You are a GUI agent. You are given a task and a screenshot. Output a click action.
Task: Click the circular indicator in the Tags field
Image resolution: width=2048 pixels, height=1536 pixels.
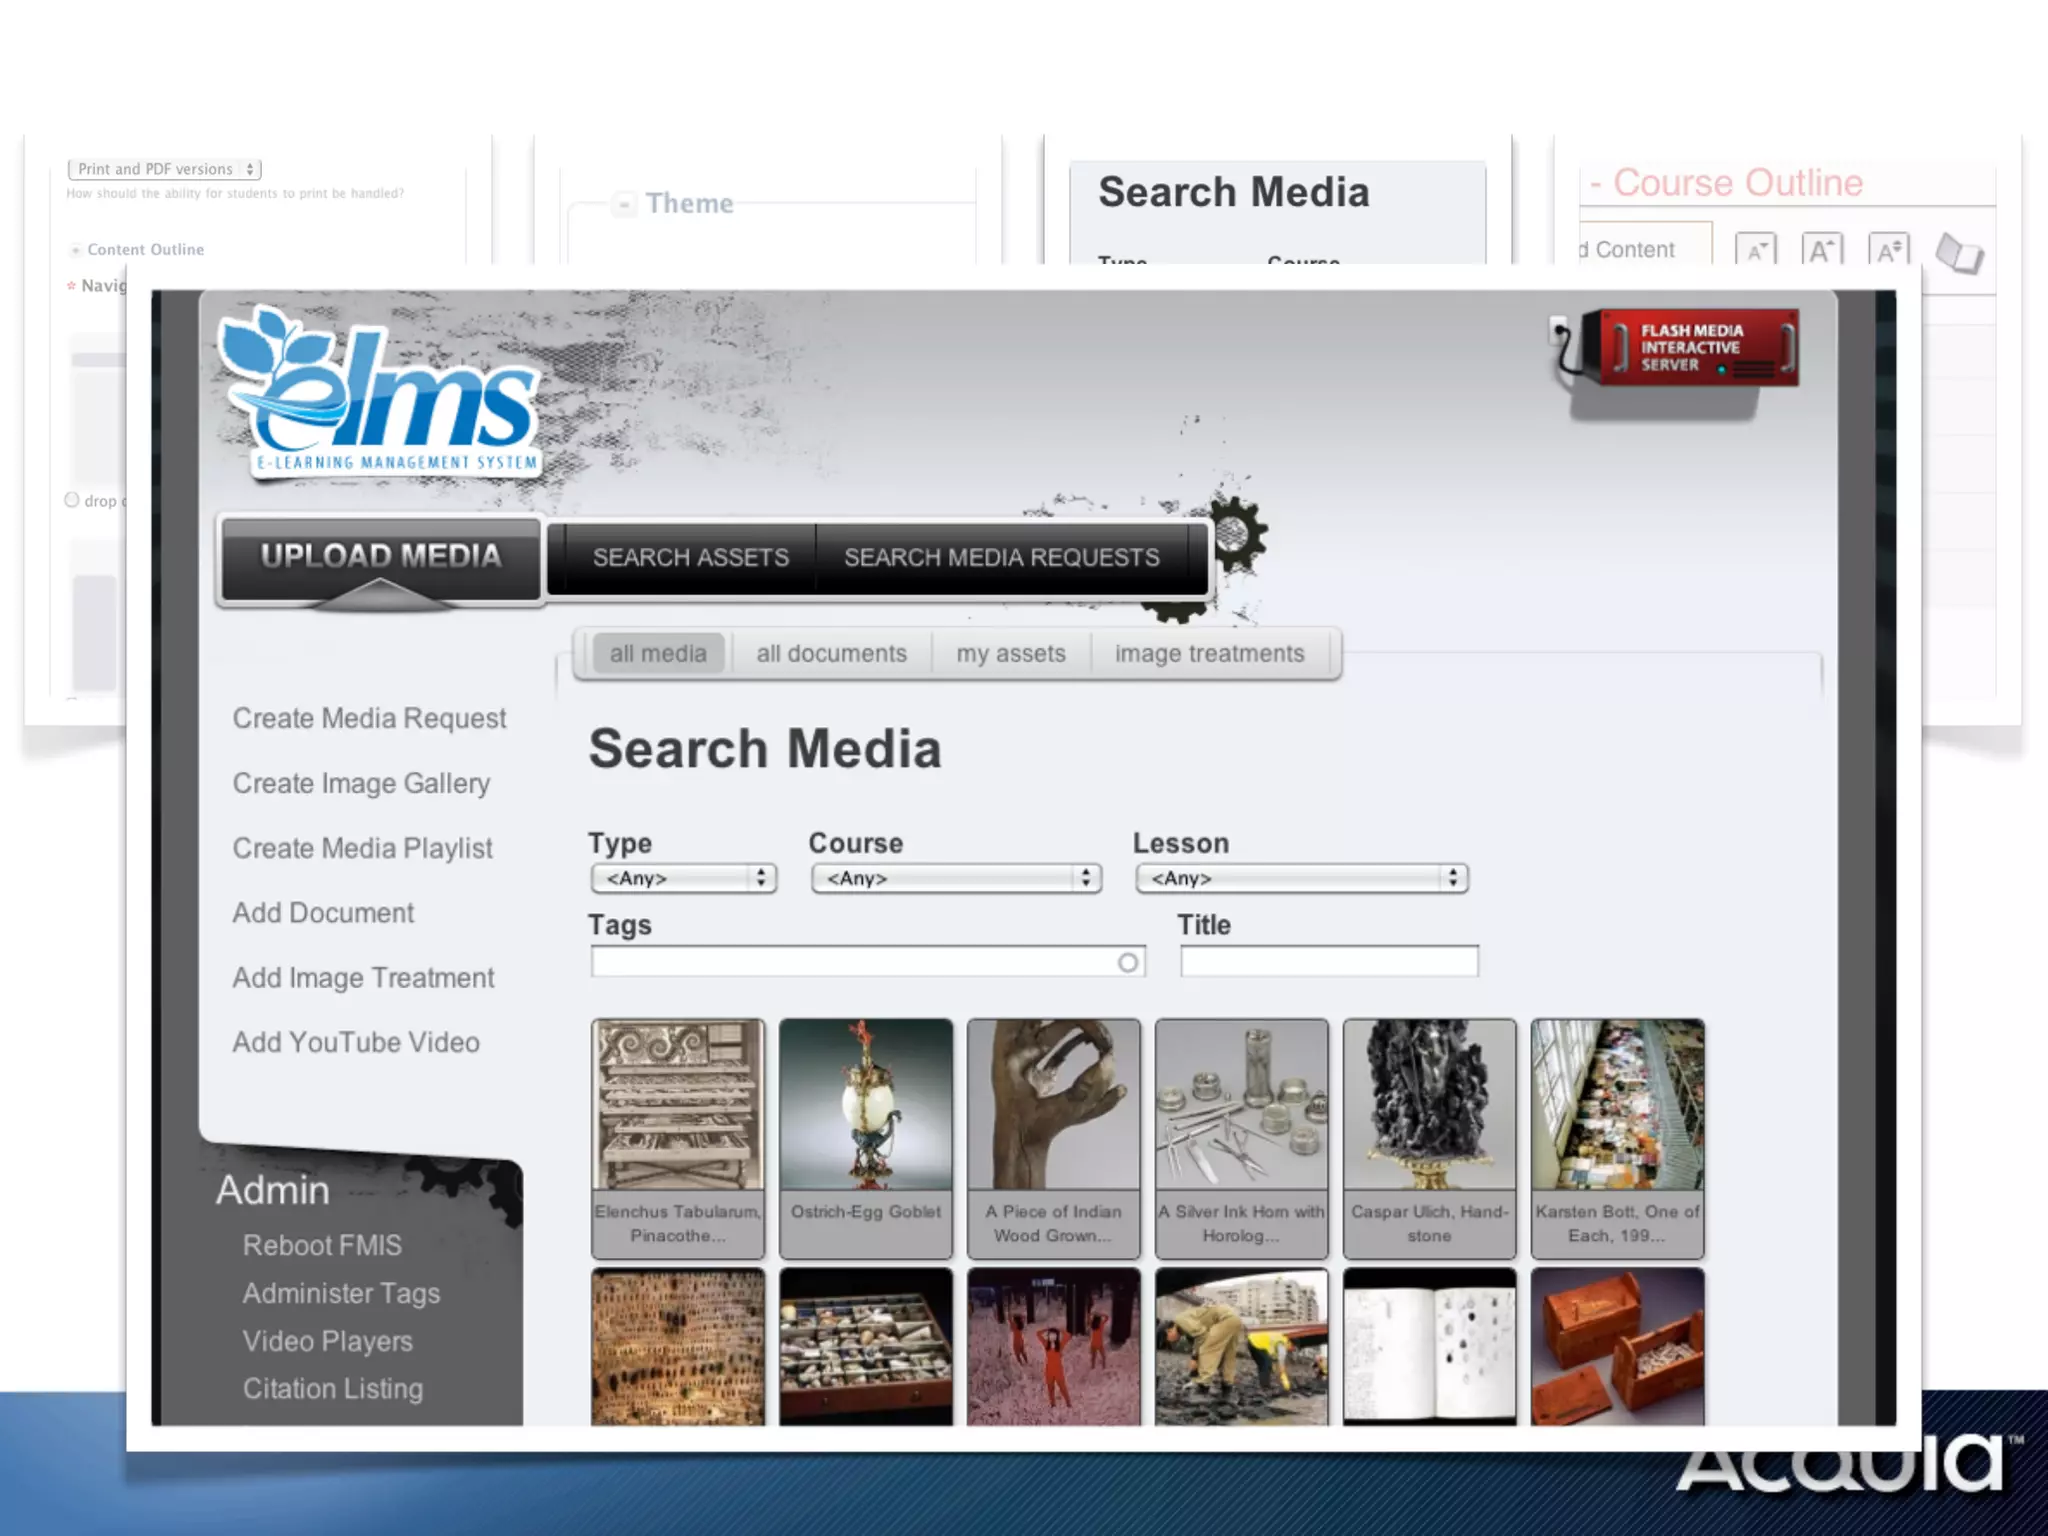tap(1127, 962)
